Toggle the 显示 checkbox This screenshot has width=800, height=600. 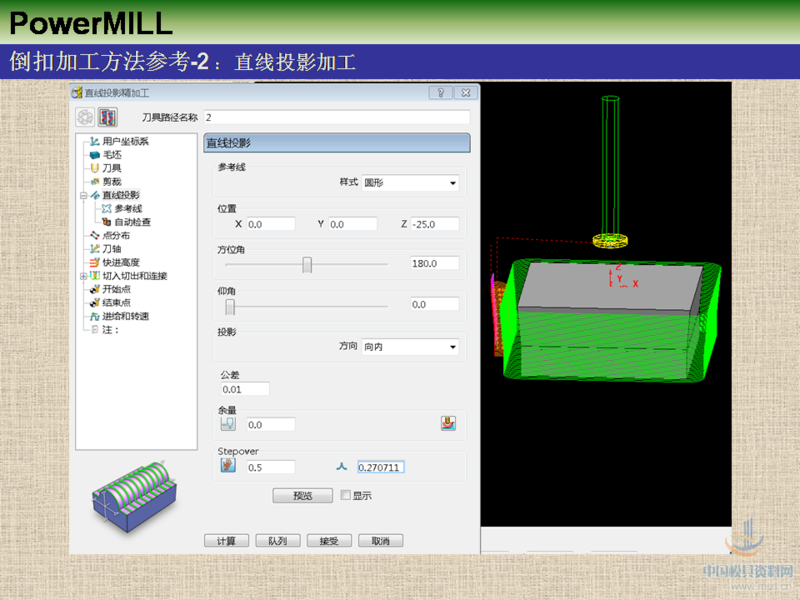click(346, 495)
